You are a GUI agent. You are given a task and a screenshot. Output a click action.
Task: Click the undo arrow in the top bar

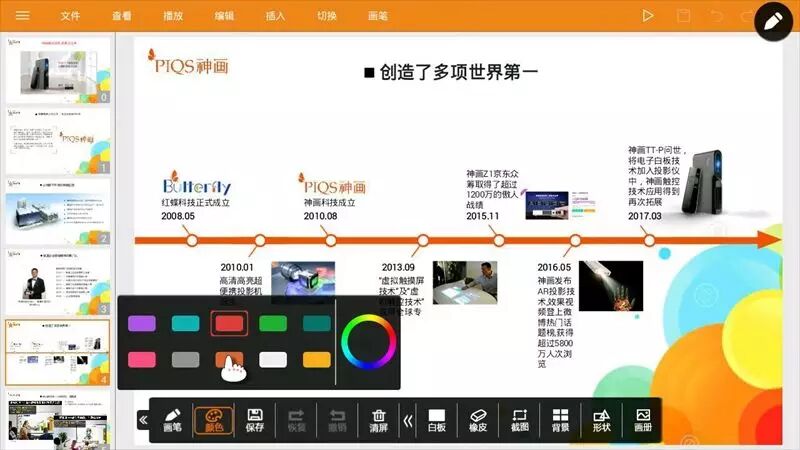[716, 16]
